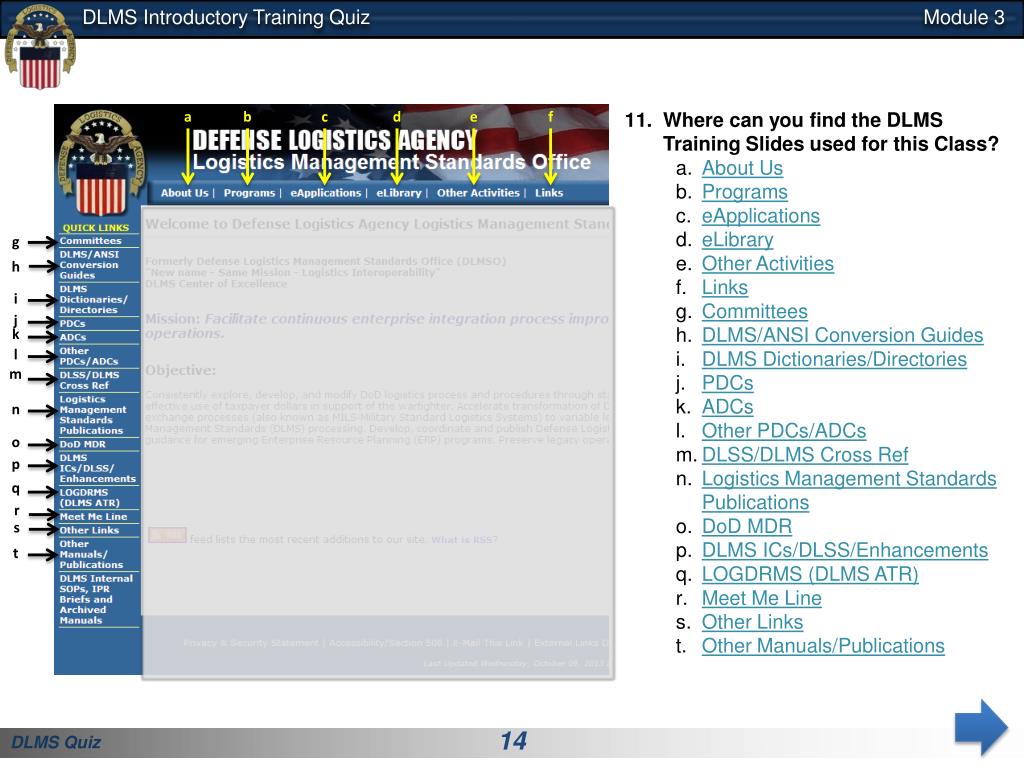Choose answer t. Other Manuals/Publications in quiz list

824,646
